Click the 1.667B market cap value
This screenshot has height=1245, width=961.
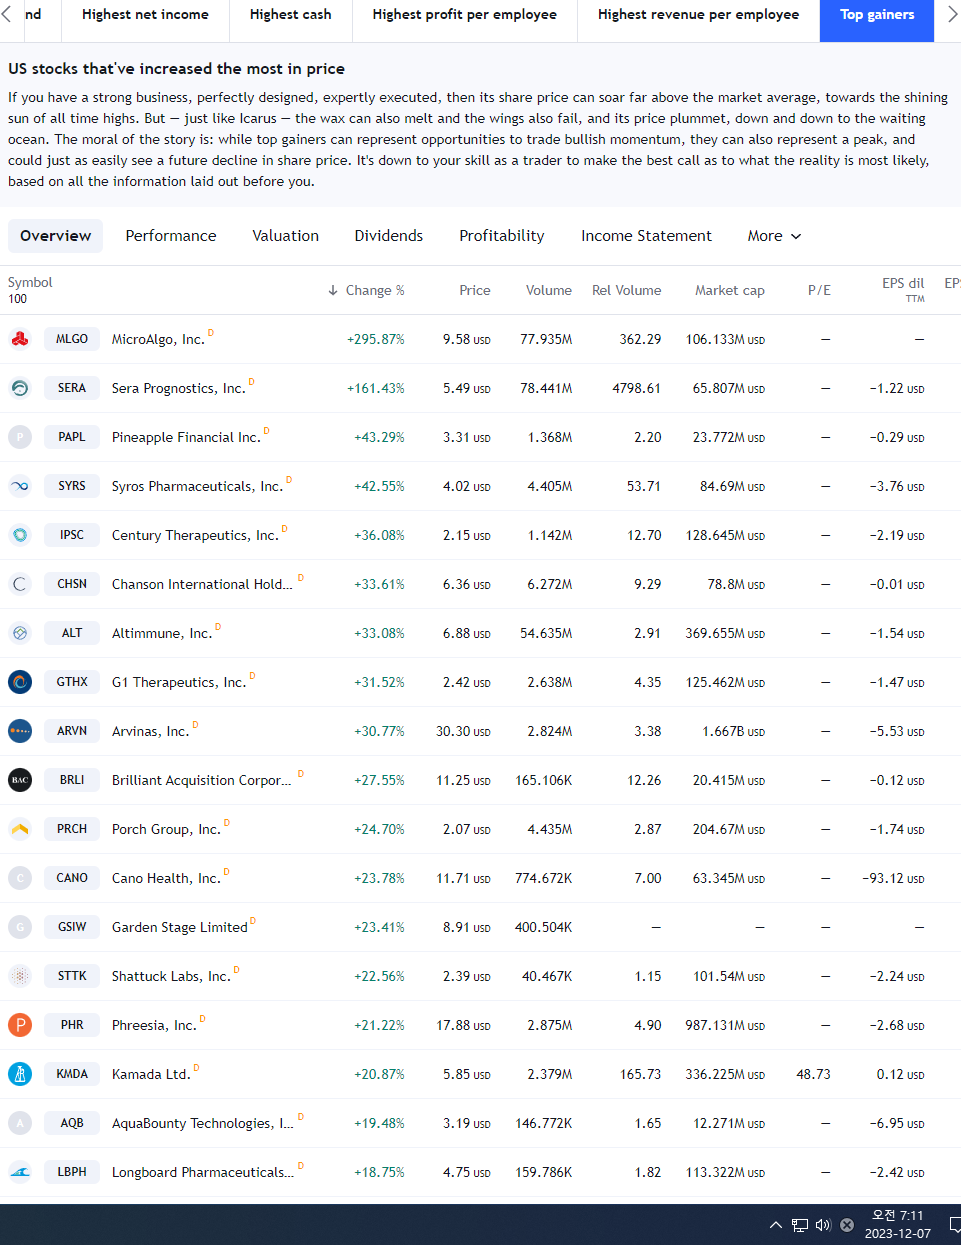coord(733,732)
